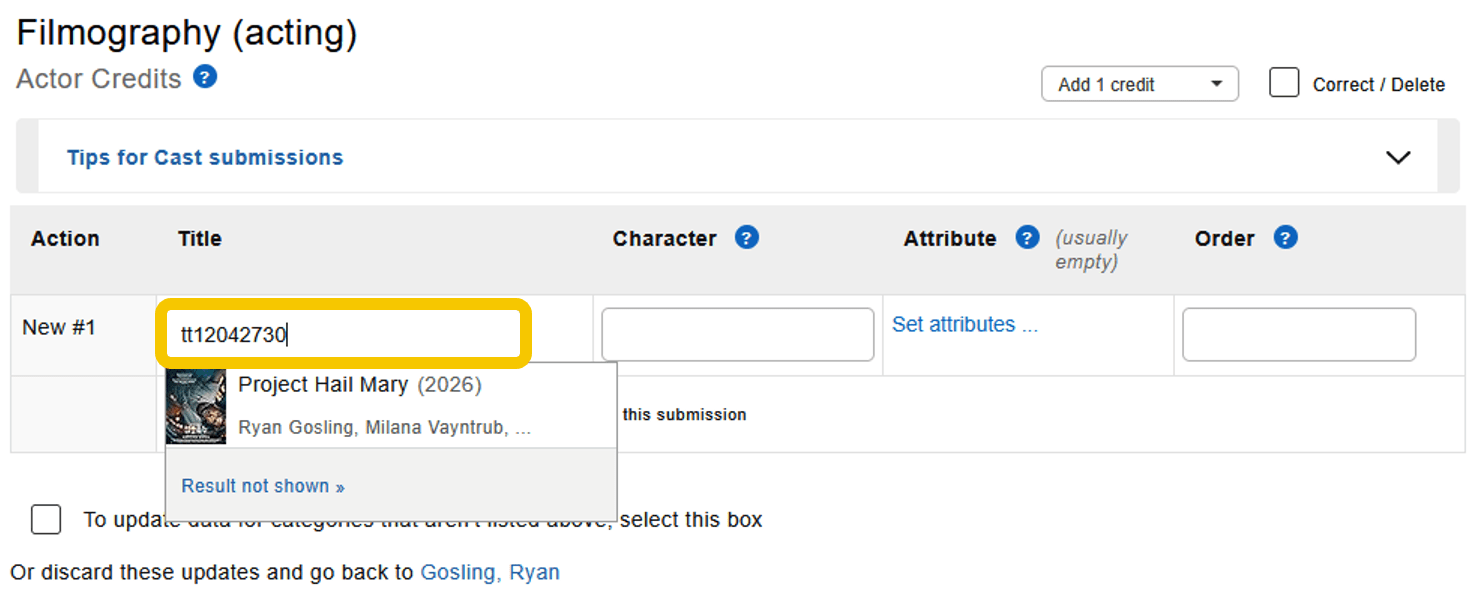Viewport: 1480px width, 600px height.
Task: Click Result not shown in the suggestion list
Action: tap(263, 486)
